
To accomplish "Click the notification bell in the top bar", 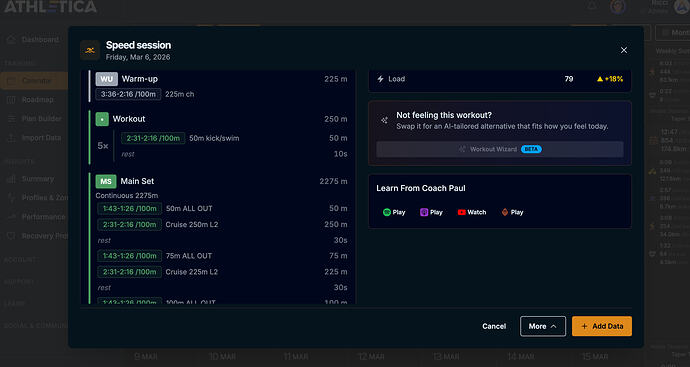I will click(x=592, y=6).
